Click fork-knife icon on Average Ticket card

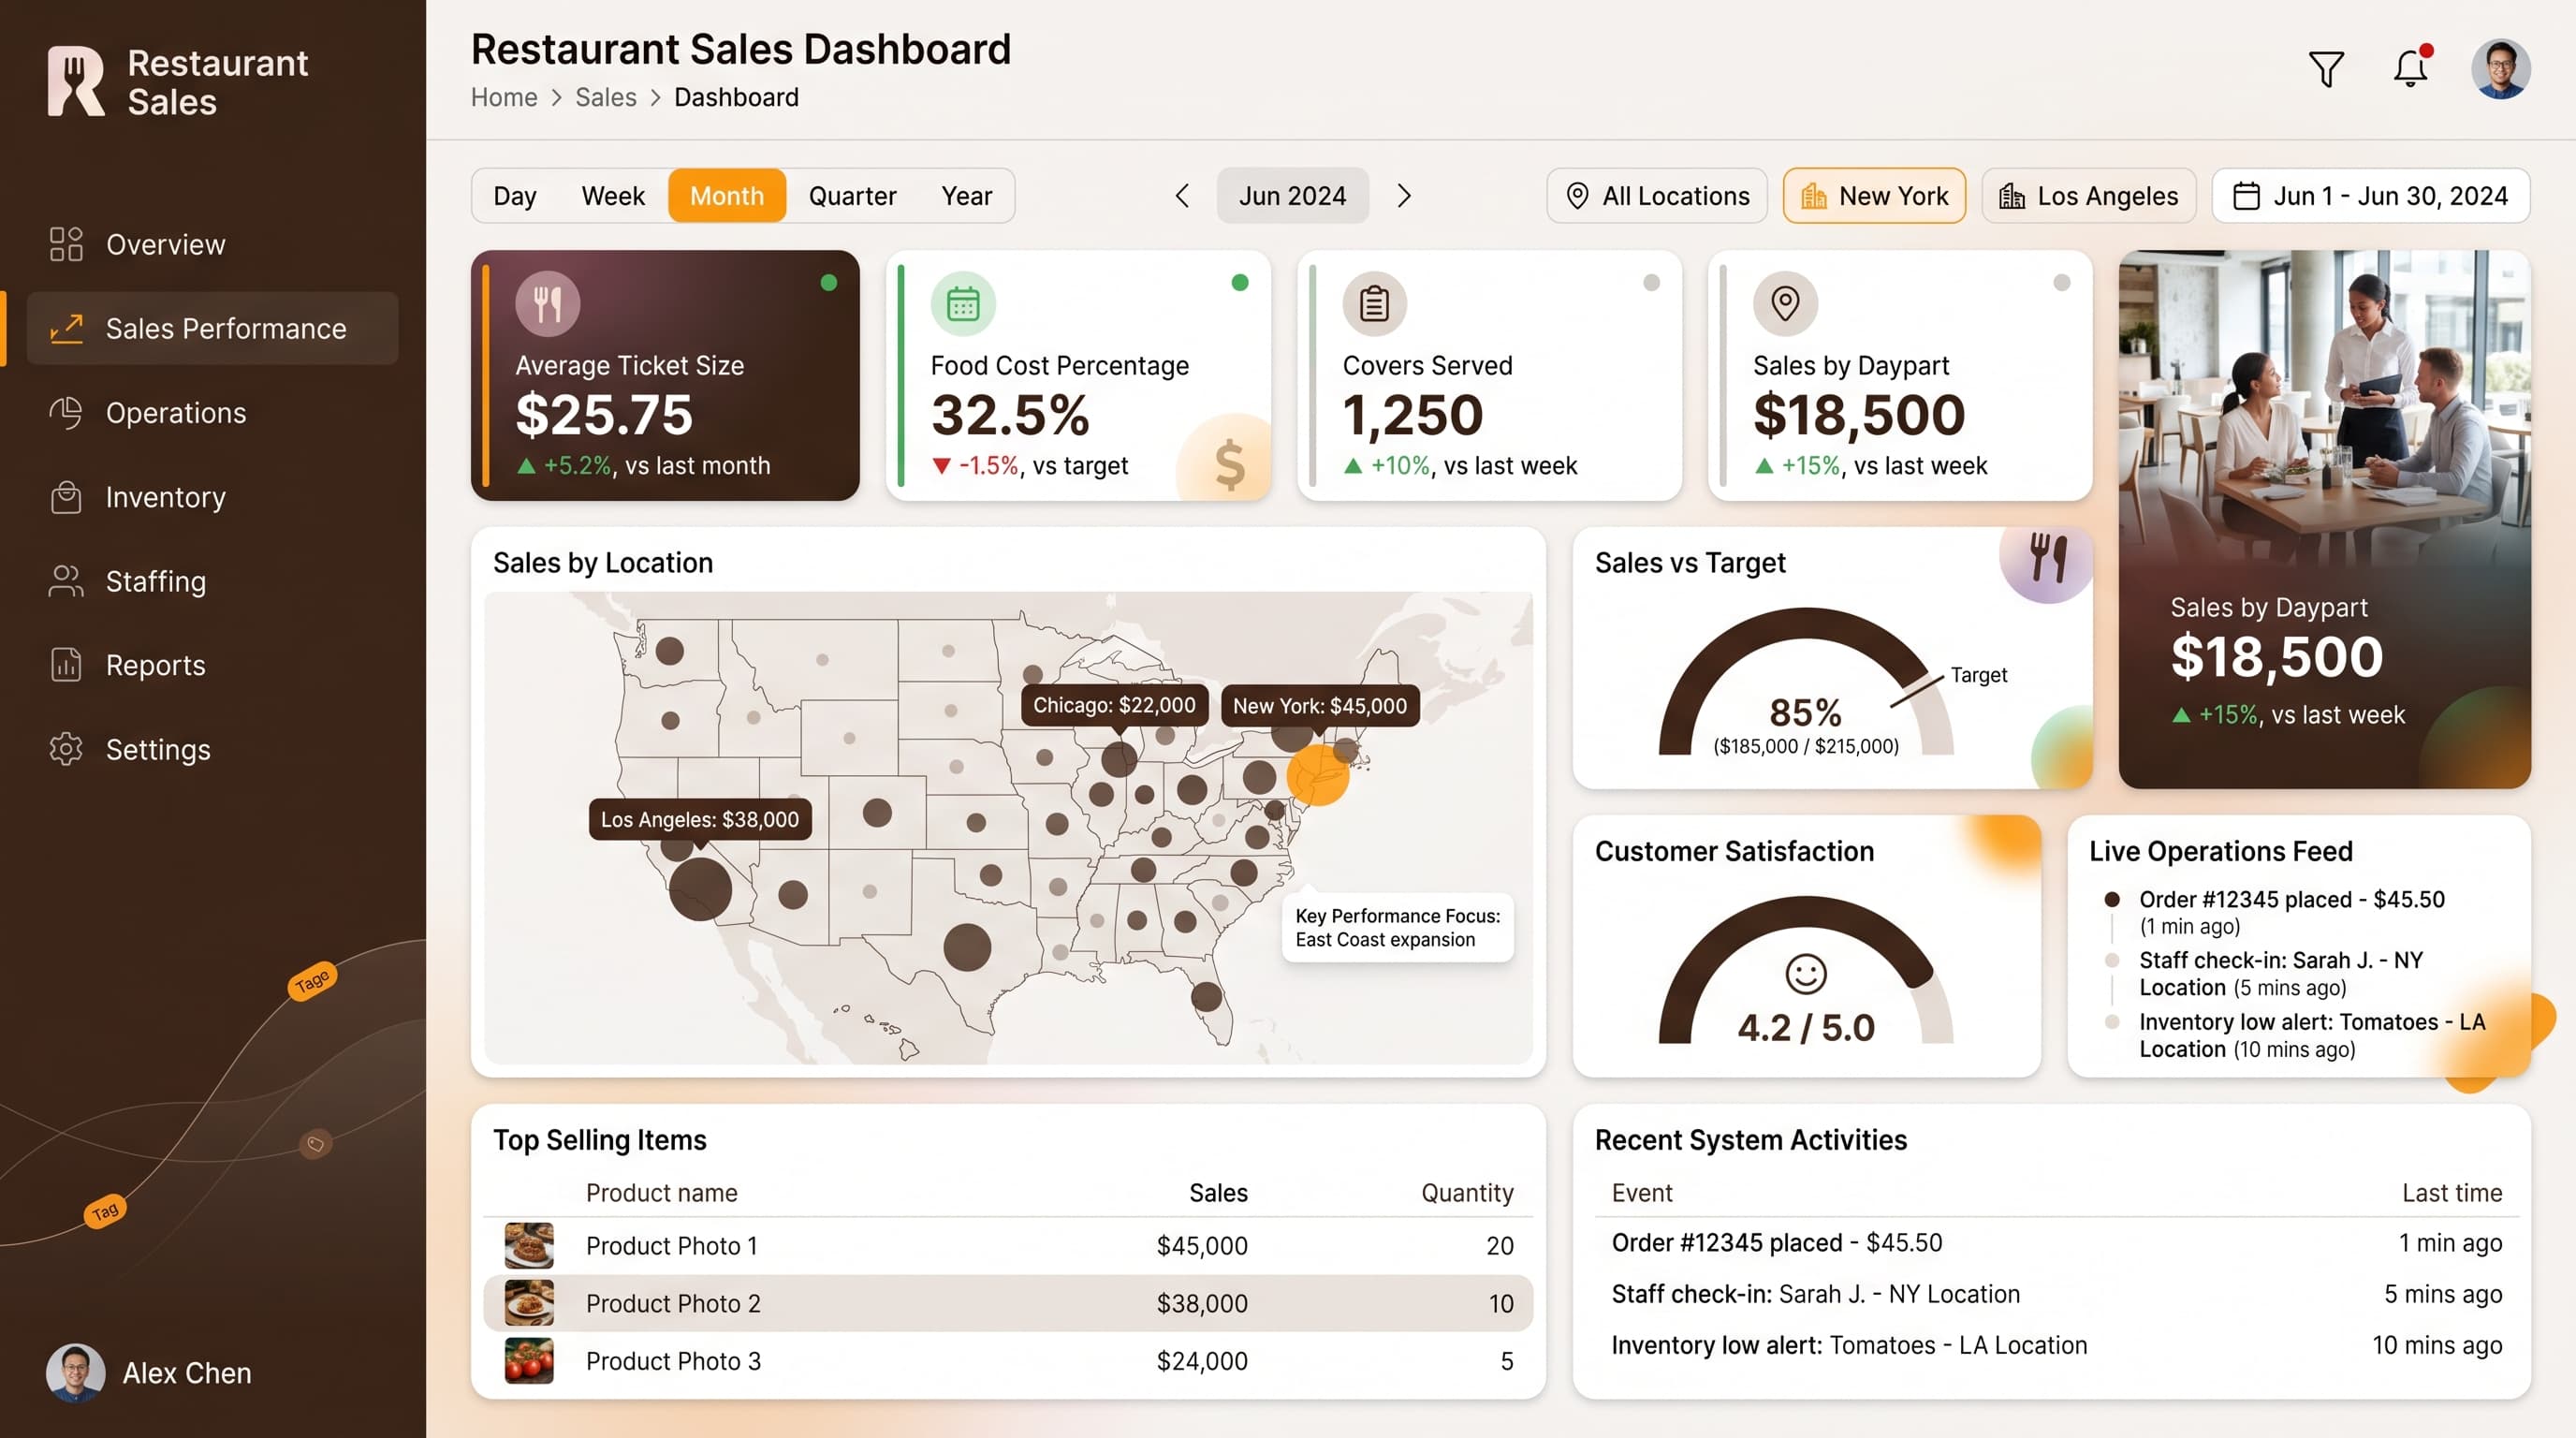point(547,303)
